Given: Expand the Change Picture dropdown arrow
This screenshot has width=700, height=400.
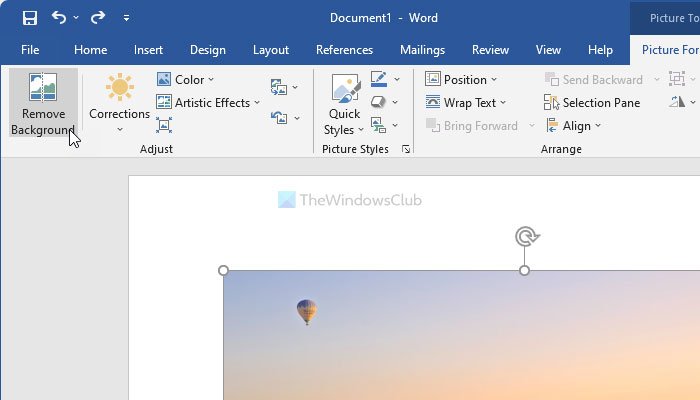Looking at the screenshot, I should click(295, 88).
